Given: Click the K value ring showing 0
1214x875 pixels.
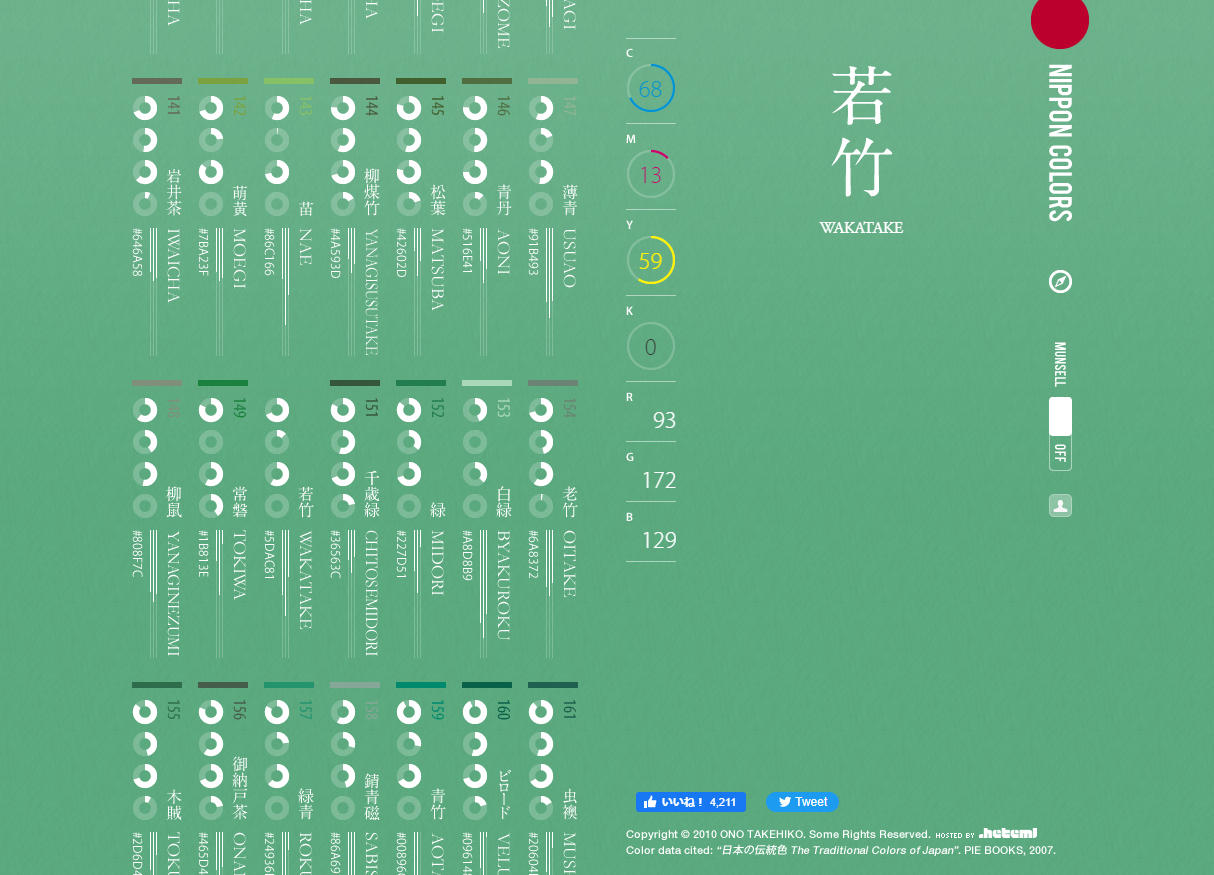Looking at the screenshot, I should 650,347.
